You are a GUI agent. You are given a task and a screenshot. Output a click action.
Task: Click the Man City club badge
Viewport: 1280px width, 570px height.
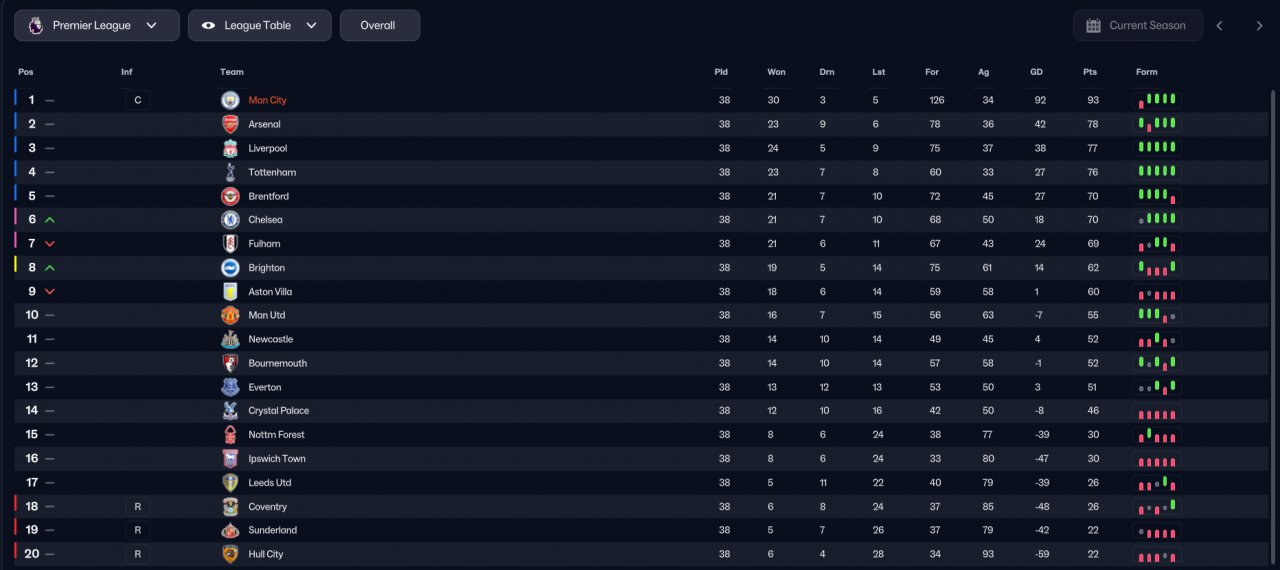coord(230,100)
